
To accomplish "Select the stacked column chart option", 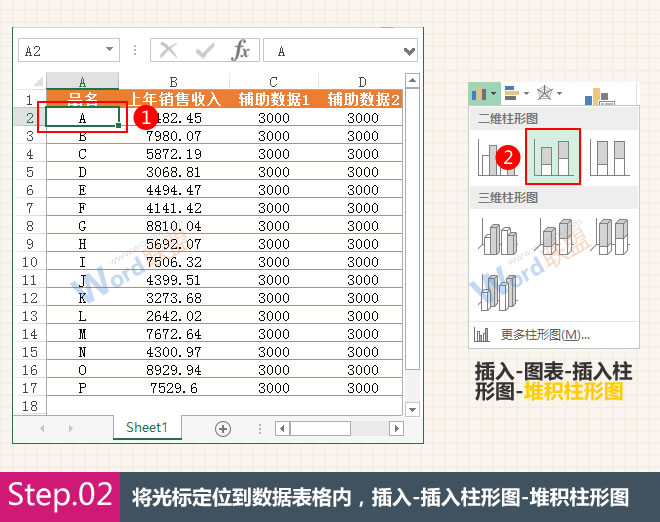I will [x=552, y=157].
